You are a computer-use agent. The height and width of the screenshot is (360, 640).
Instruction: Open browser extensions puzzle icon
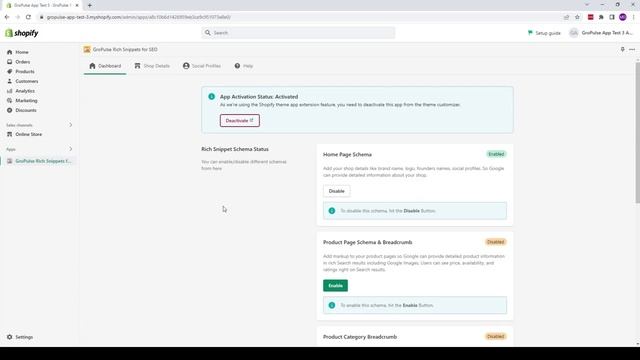click(601, 17)
